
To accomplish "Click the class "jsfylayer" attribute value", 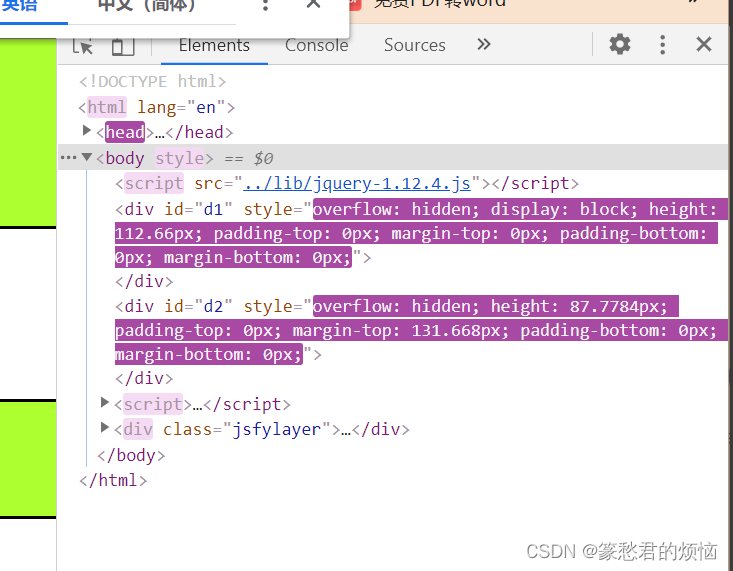I will coord(276,429).
